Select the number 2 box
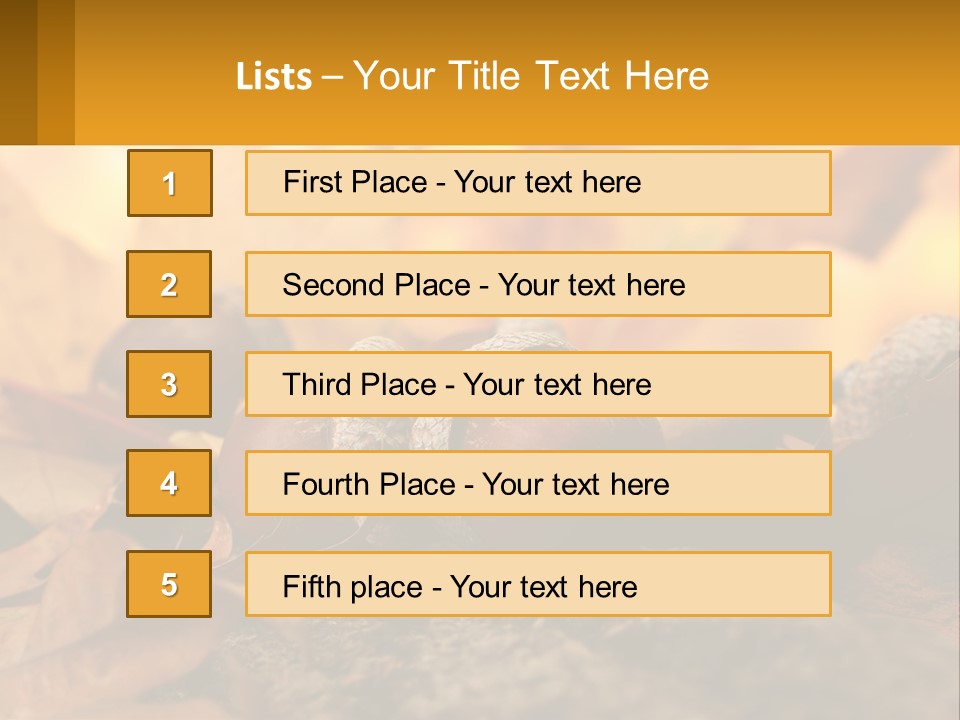The width and height of the screenshot is (960, 720). (x=169, y=284)
